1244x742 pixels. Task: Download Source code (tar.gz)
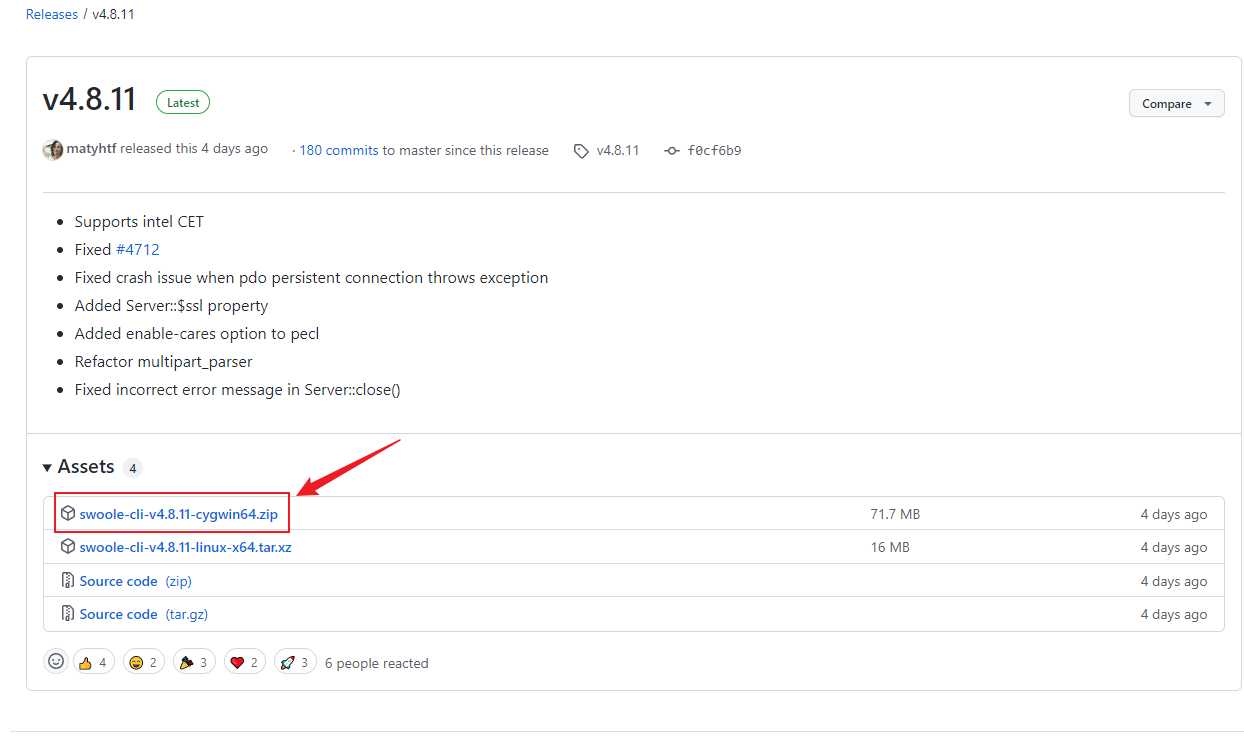click(x=144, y=614)
